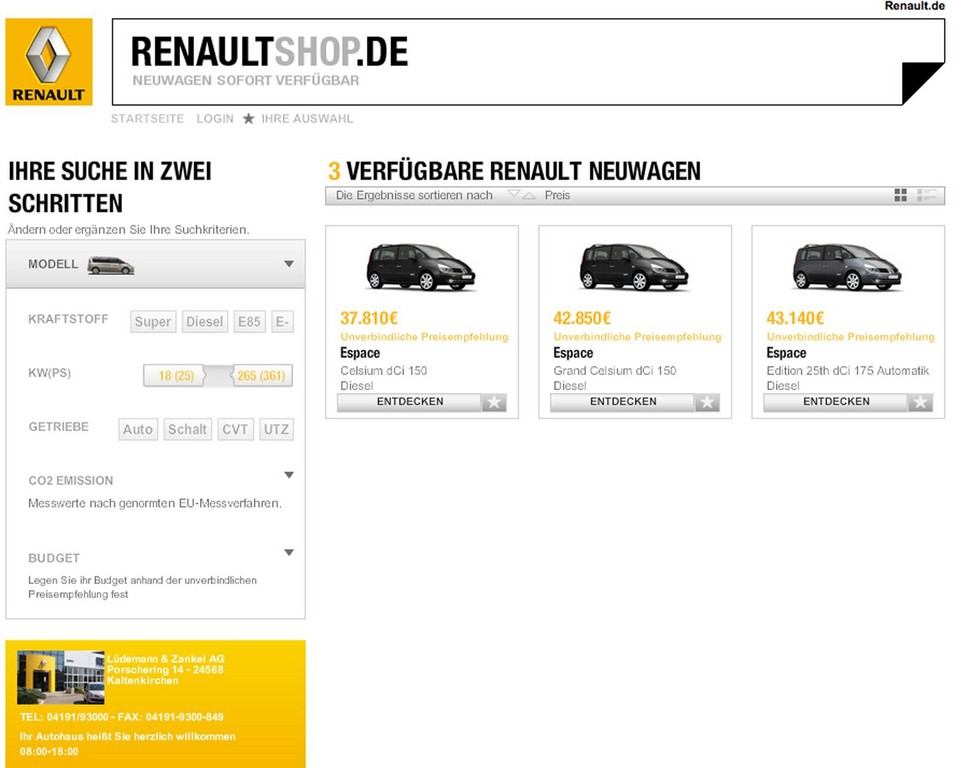
Task: Switch results to grid view icon
Action: click(901, 195)
